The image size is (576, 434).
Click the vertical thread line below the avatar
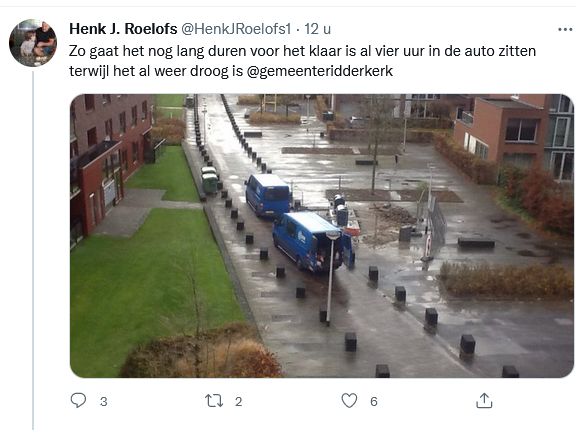33,251
